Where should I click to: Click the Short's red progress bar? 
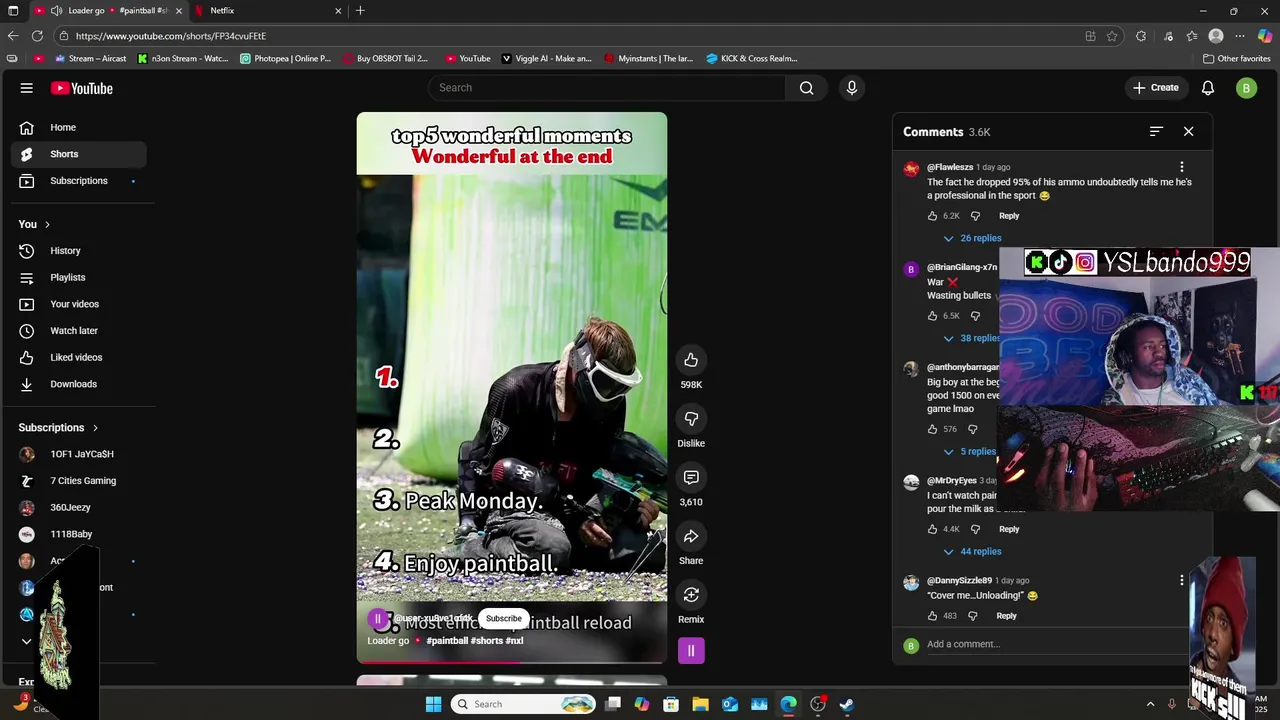[x=512, y=662]
